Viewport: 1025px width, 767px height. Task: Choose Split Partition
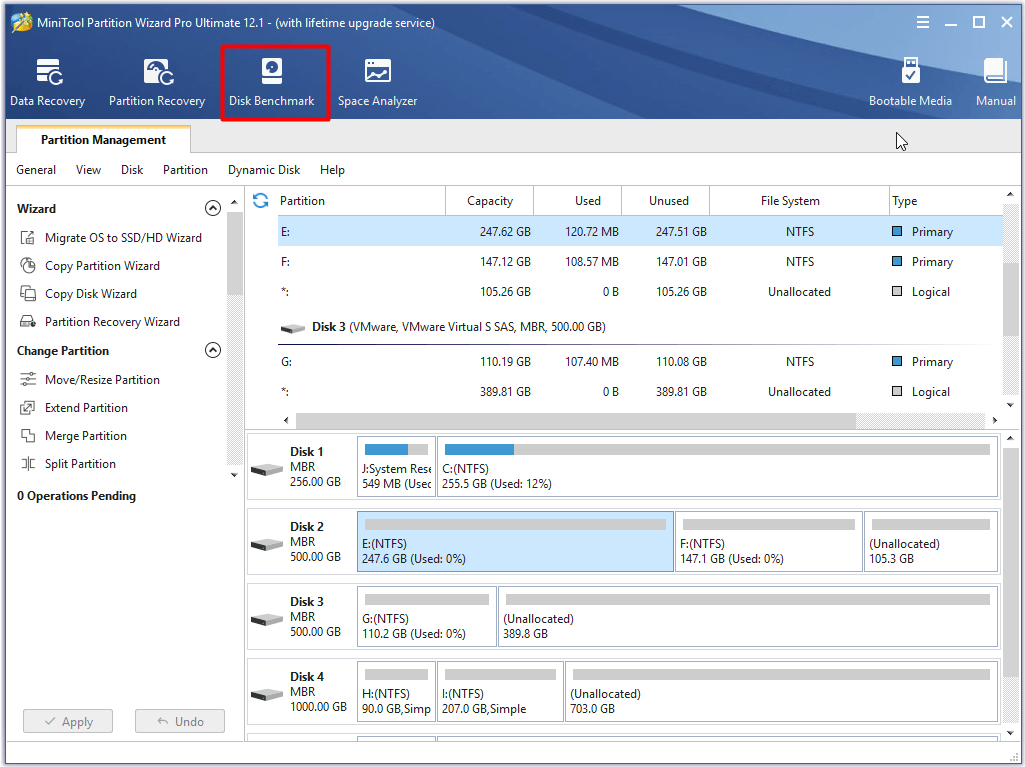(x=68, y=464)
